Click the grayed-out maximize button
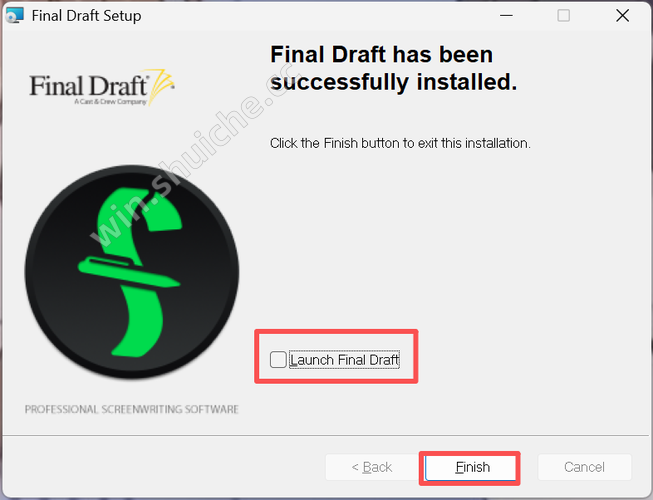Screen dimensions: 653x500 coord(563,16)
